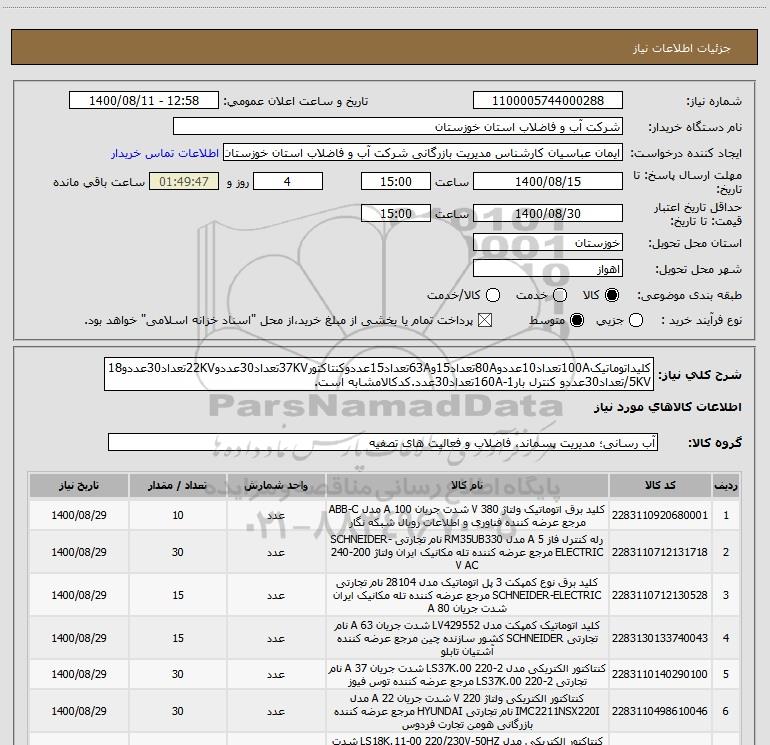Click the واحد شمارش column header
Viewport: 770px width, 745px height.
(x=276, y=485)
